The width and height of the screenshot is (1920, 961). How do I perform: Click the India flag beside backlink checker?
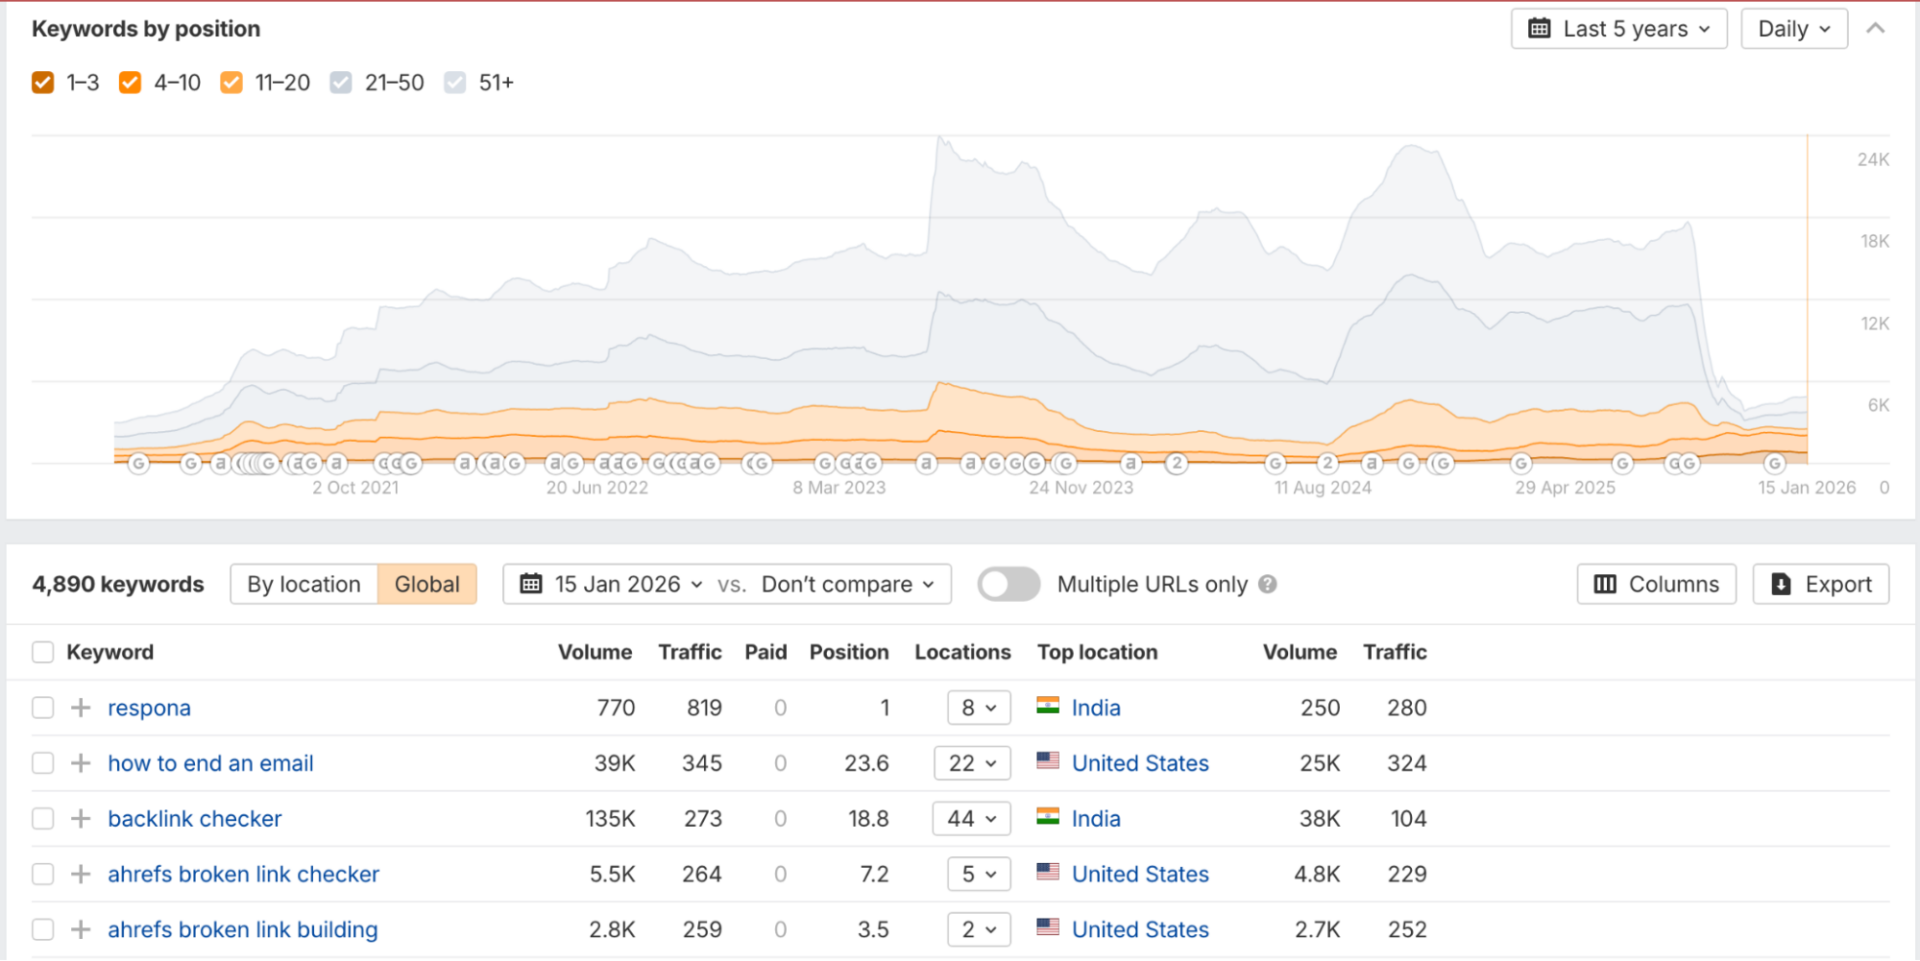(1048, 818)
